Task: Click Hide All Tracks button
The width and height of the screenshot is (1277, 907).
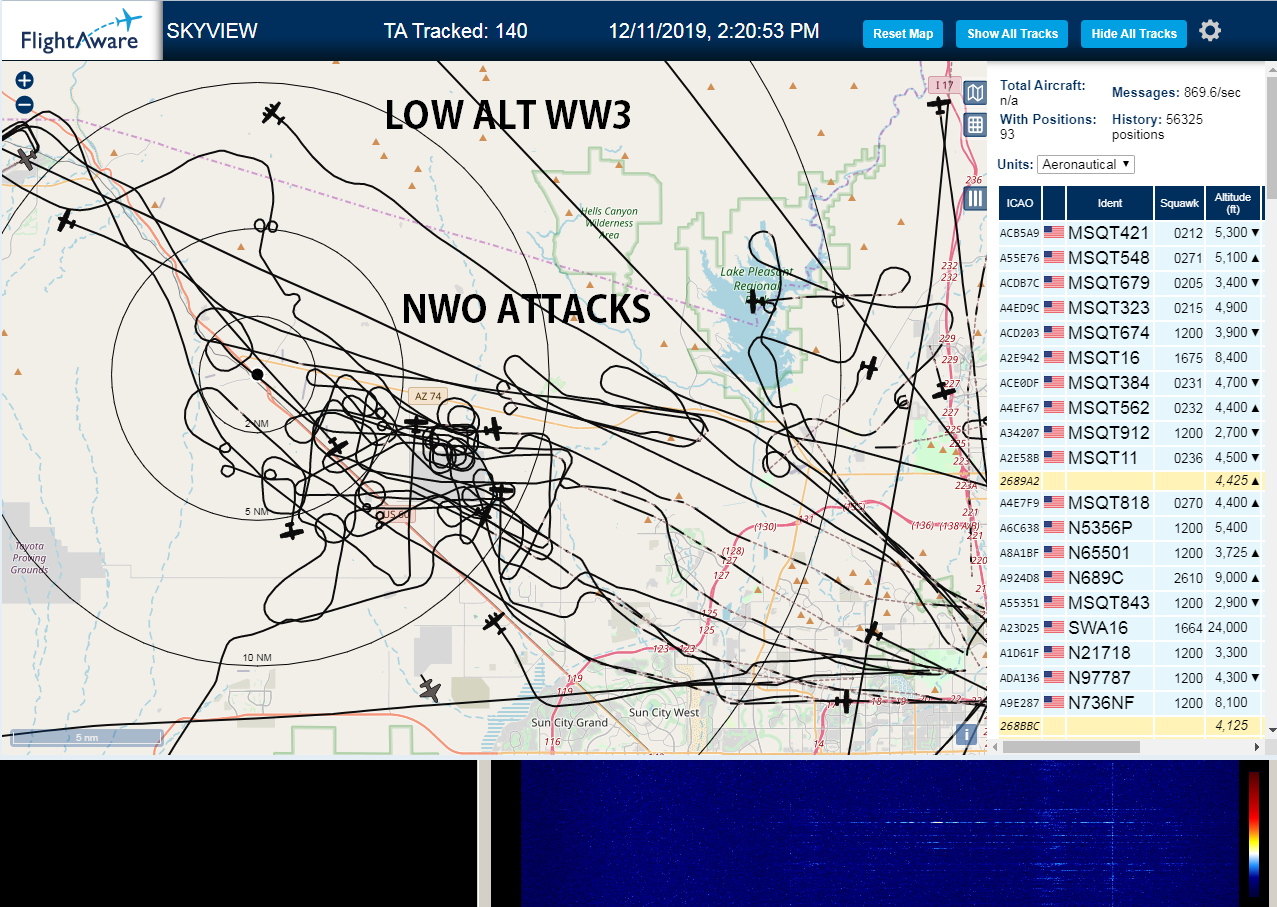Action: (x=1134, y=34)
